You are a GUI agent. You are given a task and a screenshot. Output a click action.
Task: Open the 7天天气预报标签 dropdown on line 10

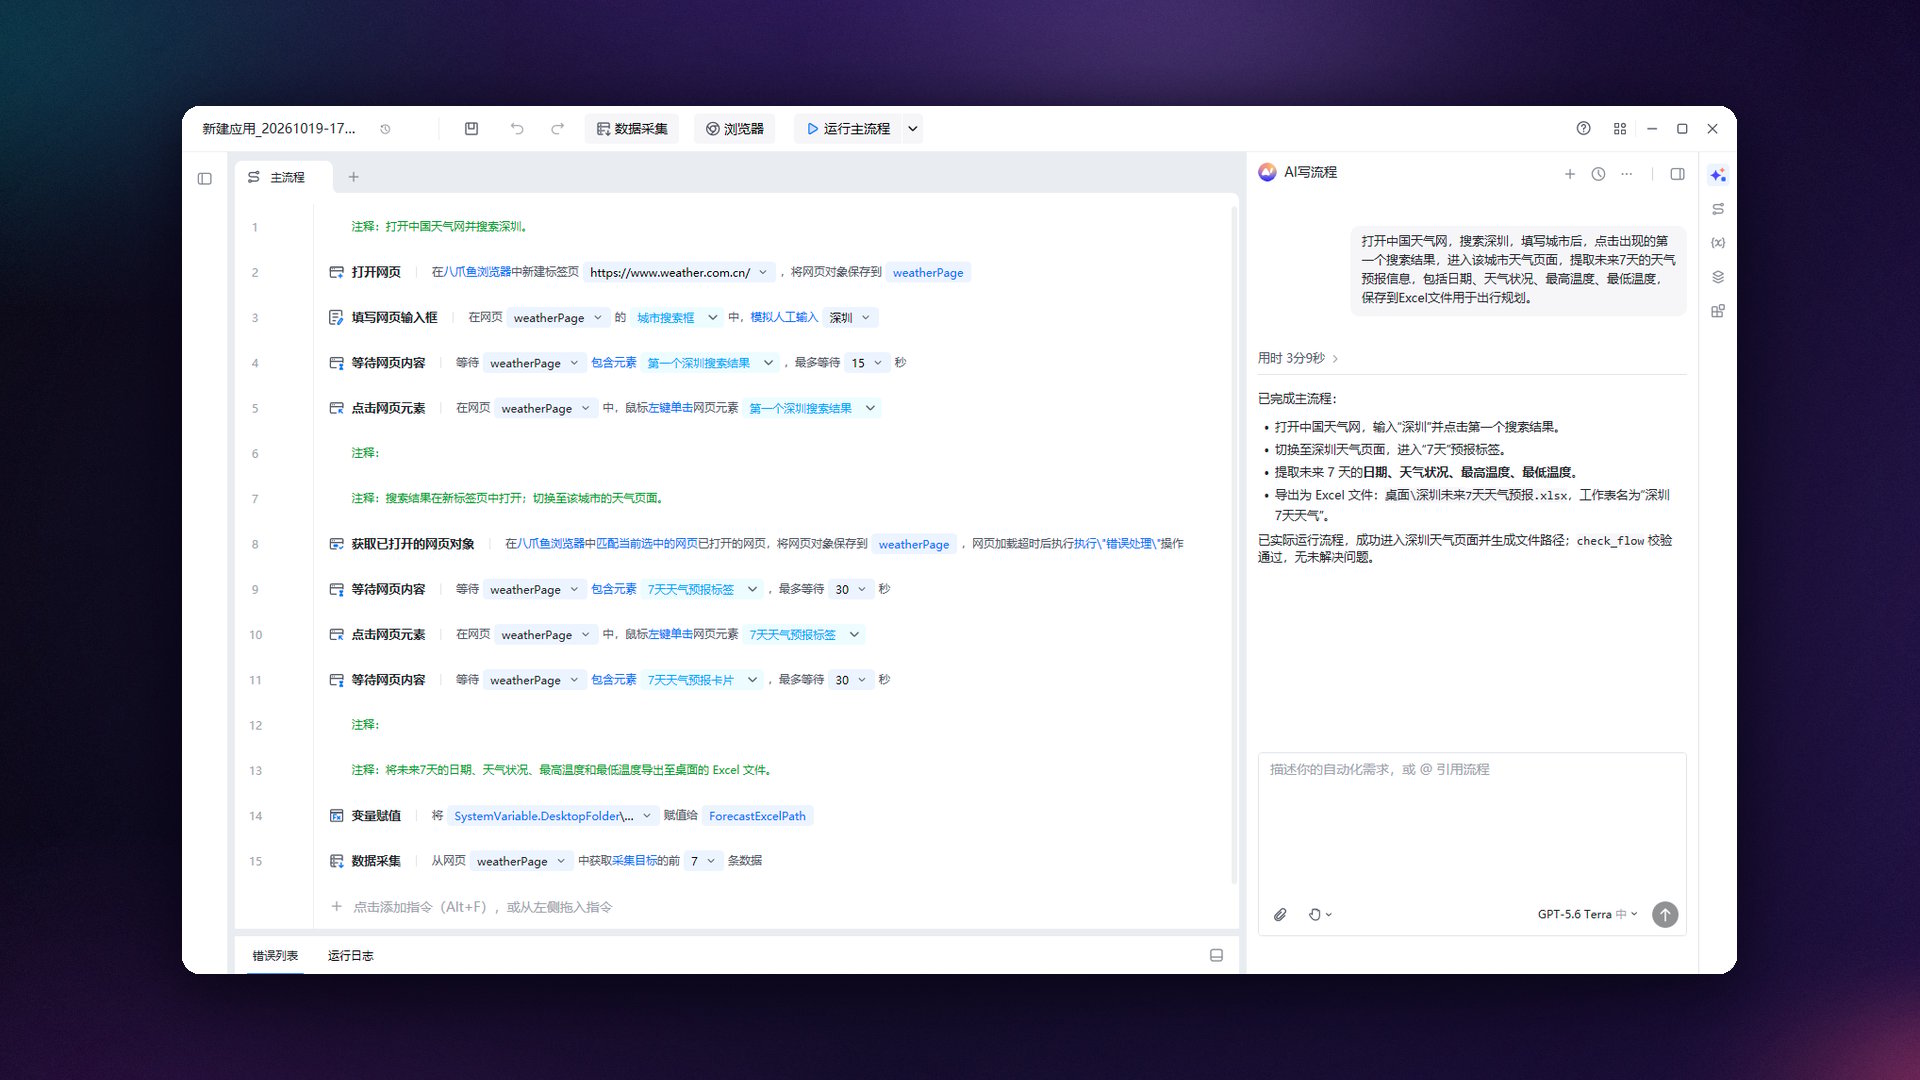(854, 634)
